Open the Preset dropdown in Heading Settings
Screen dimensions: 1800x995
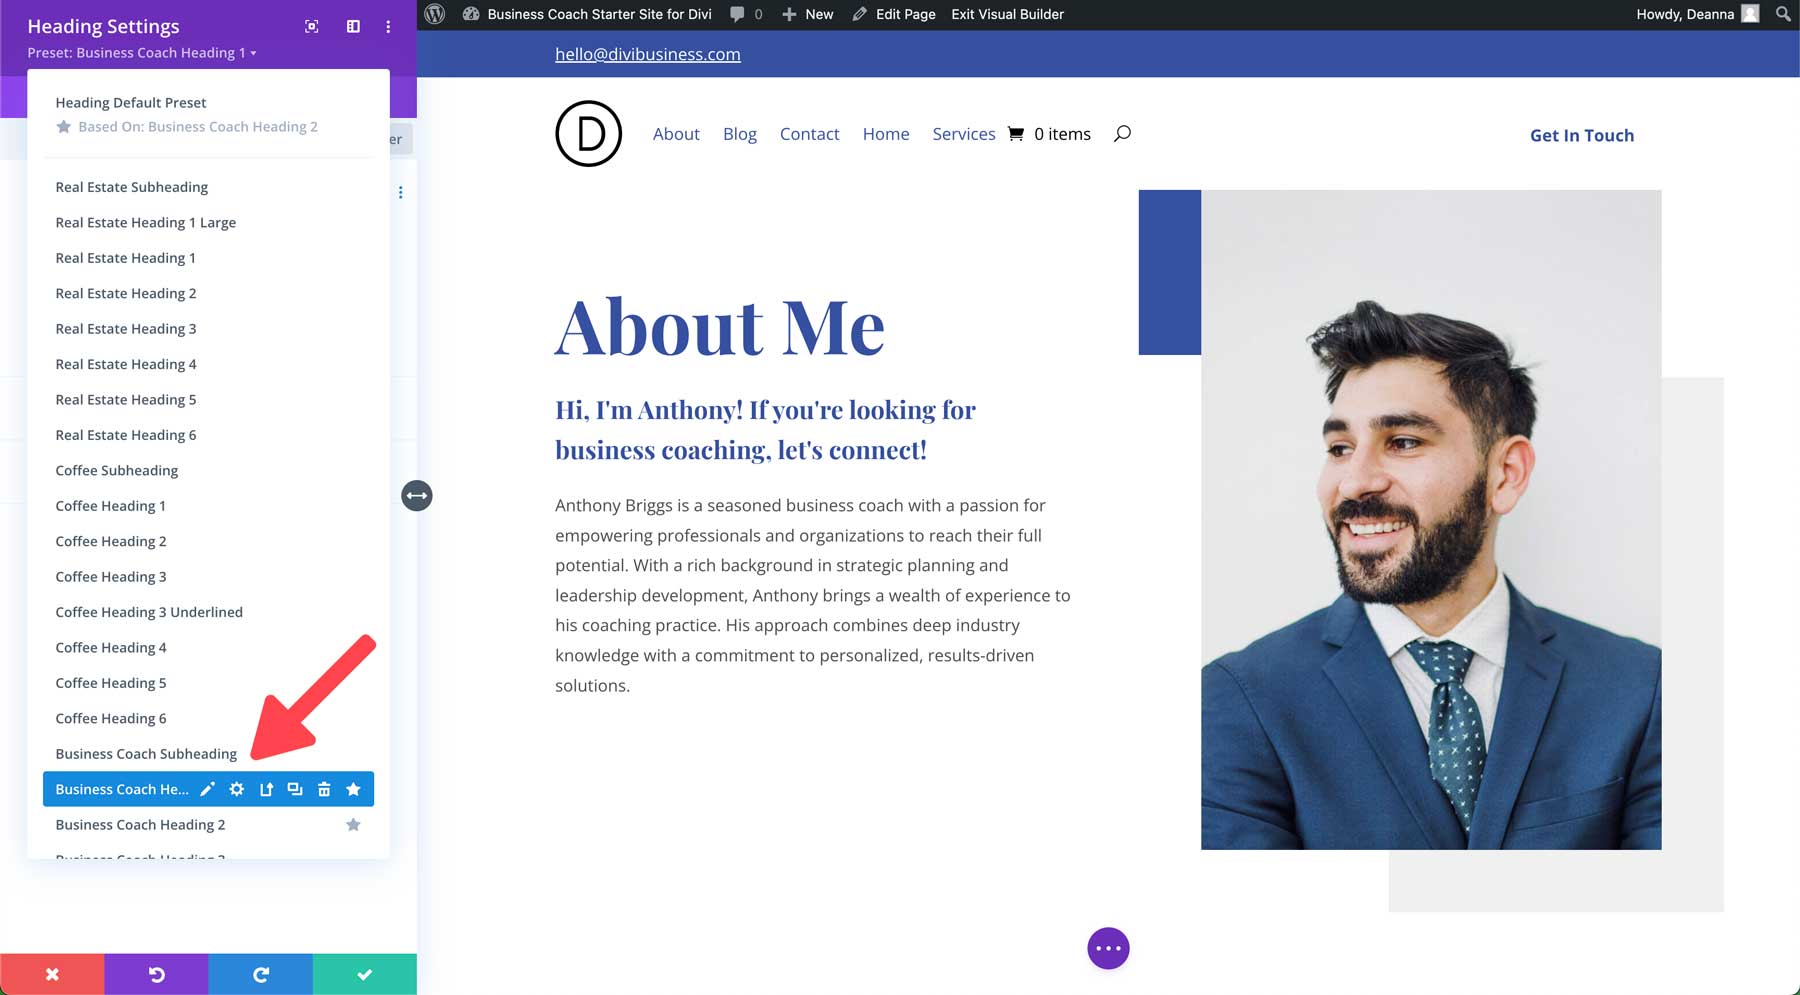139,53
